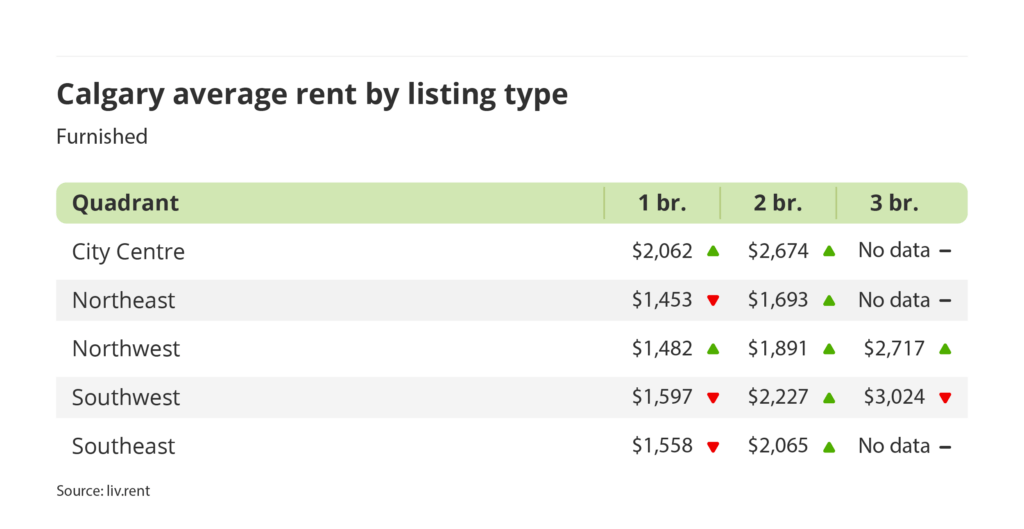Click the Northwest quadrant row label
1024x529 pixels.
pyautogui.click(x=126, y=348)
